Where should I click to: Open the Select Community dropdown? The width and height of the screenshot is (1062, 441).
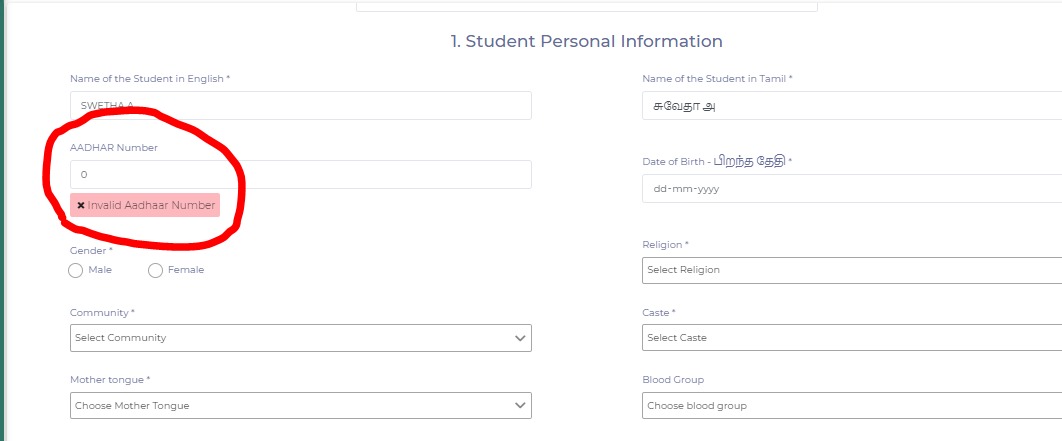(300, 338)
